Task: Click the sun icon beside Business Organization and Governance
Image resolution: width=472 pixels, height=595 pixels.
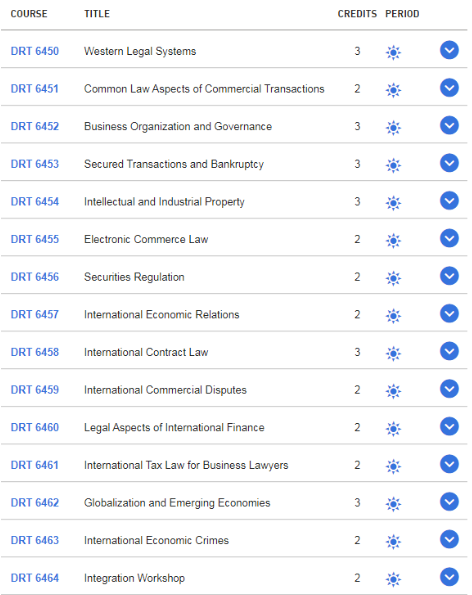Action: click(393, 128)
